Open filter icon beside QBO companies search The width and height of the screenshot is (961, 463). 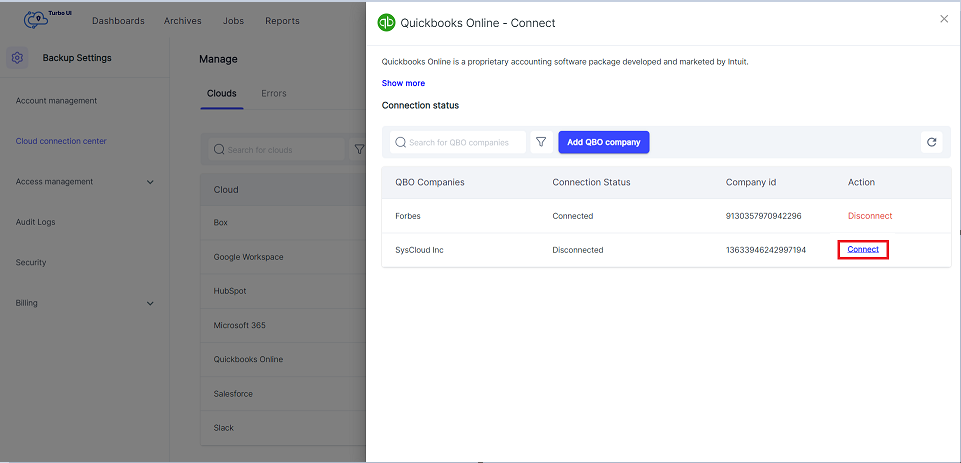(x=541, y=142)
